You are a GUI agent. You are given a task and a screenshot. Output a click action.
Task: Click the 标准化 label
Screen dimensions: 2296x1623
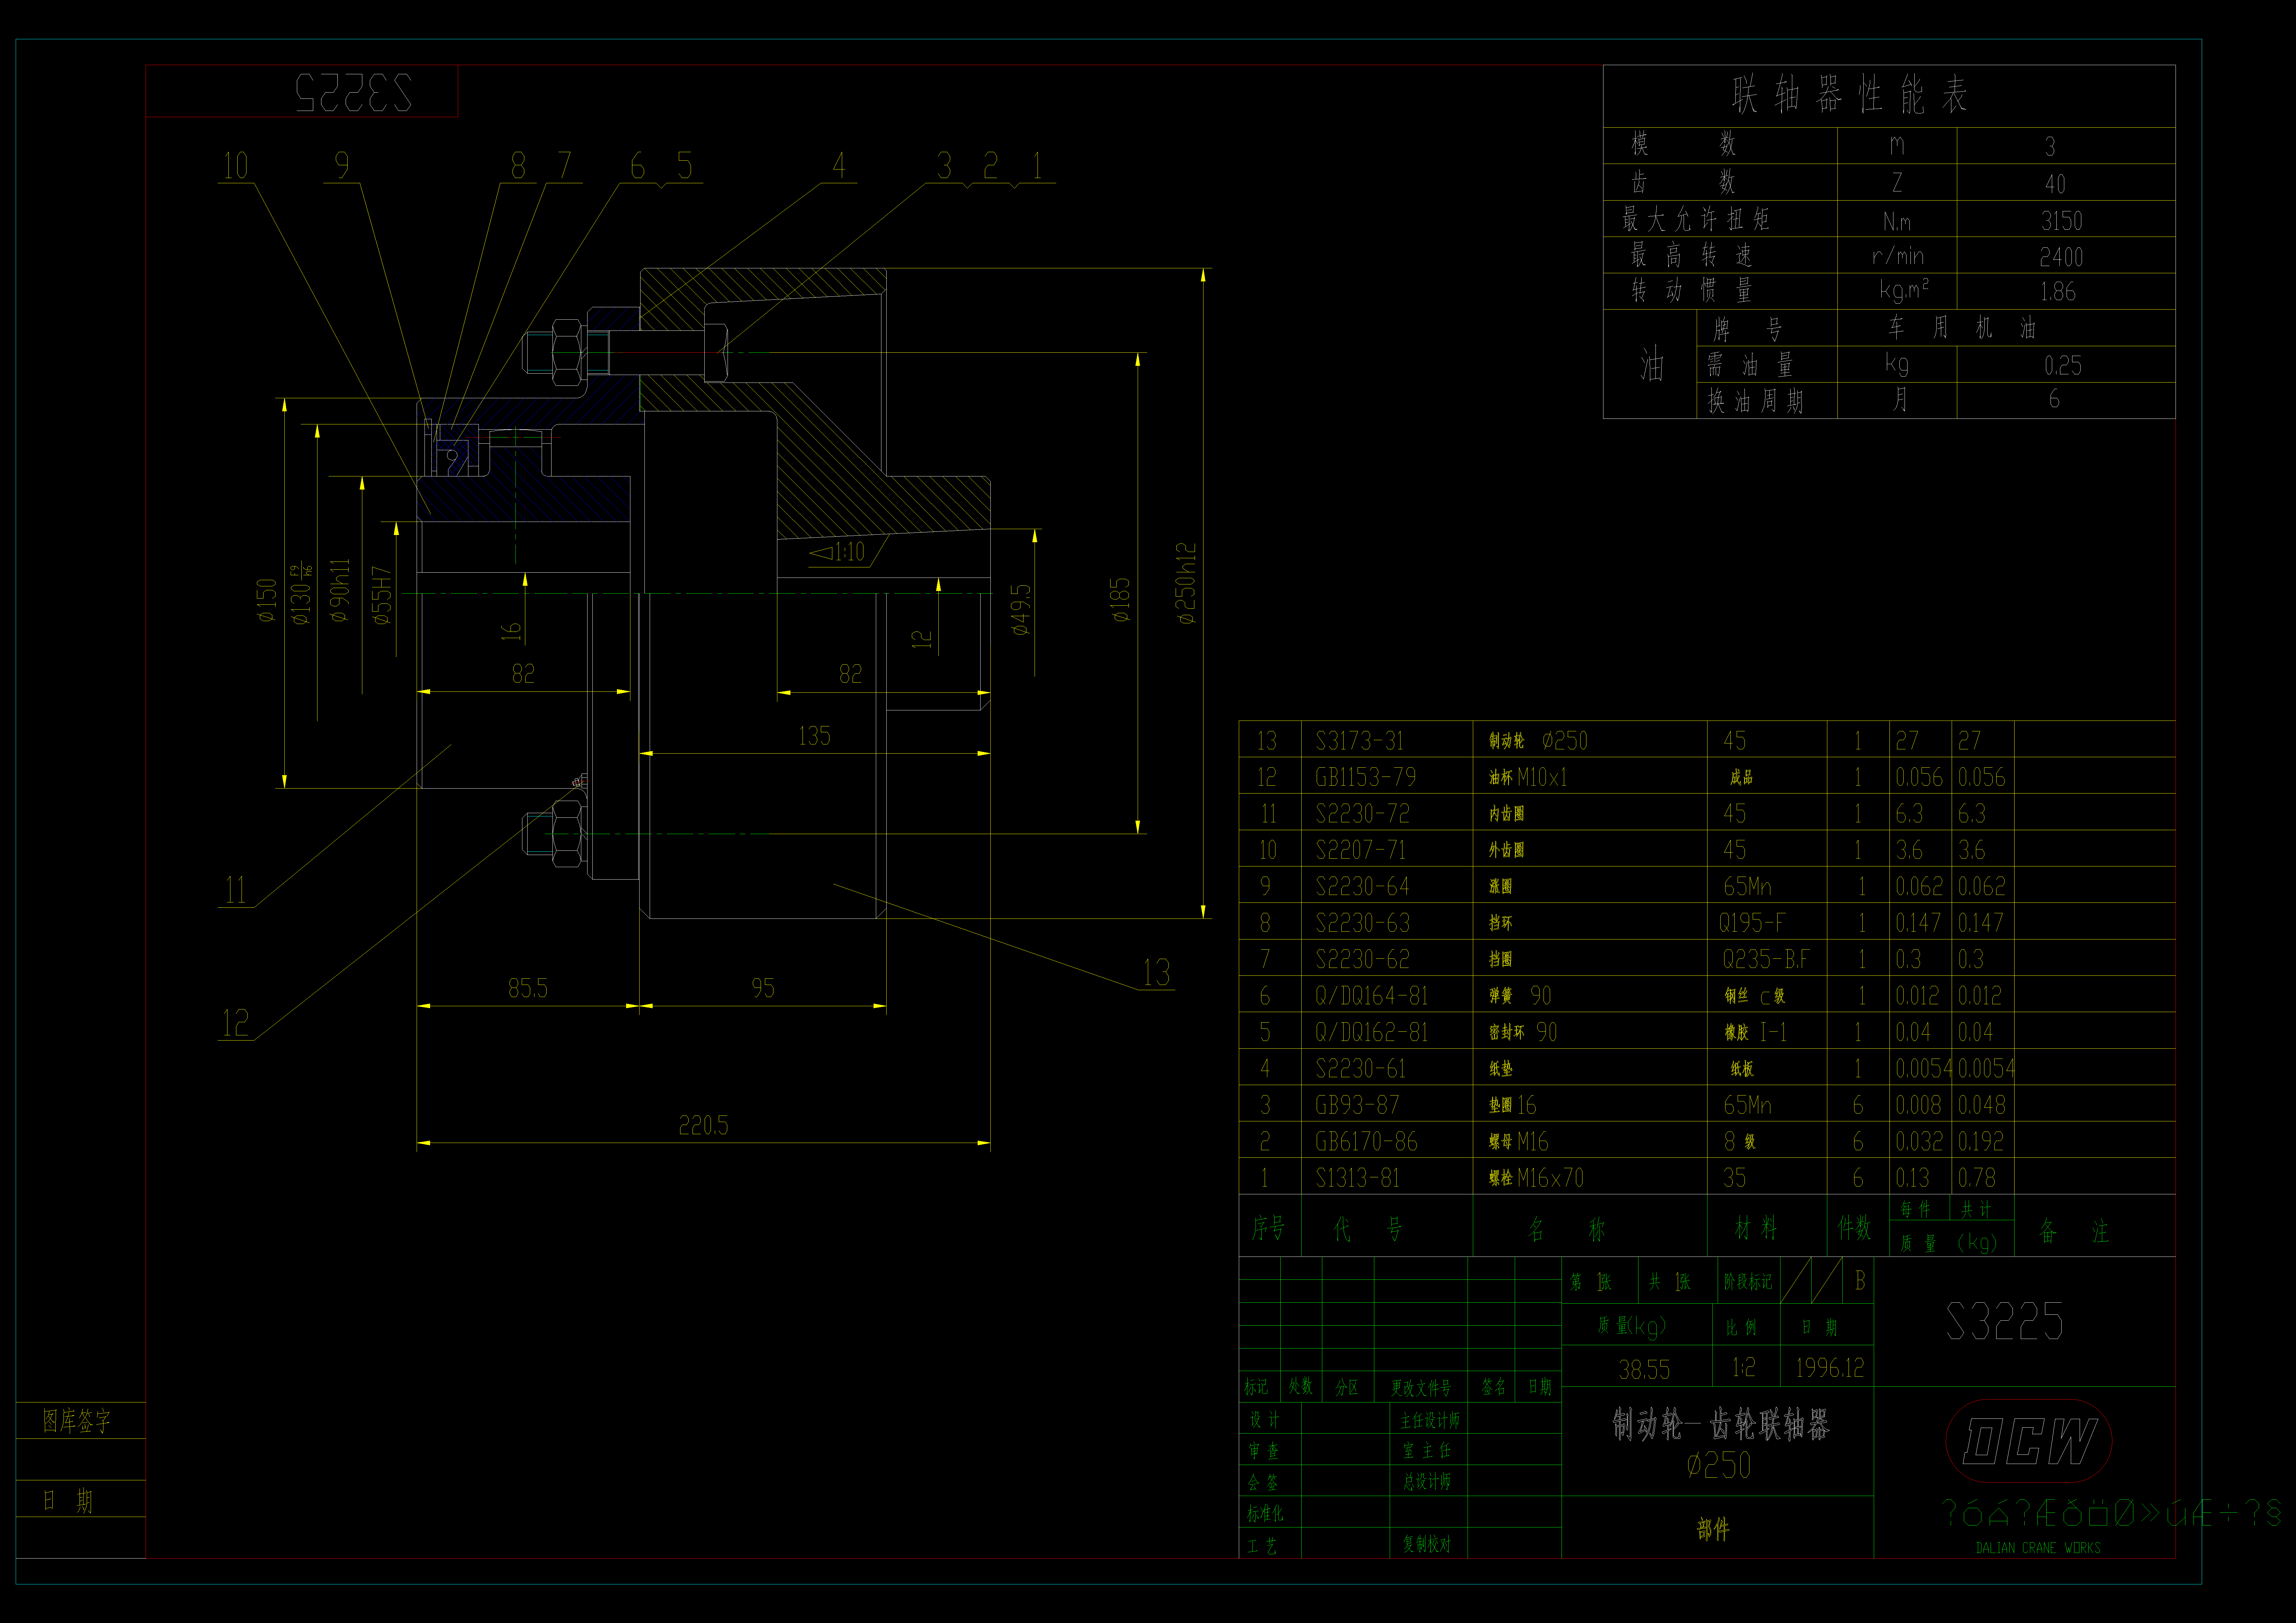click(1265, 1514)
